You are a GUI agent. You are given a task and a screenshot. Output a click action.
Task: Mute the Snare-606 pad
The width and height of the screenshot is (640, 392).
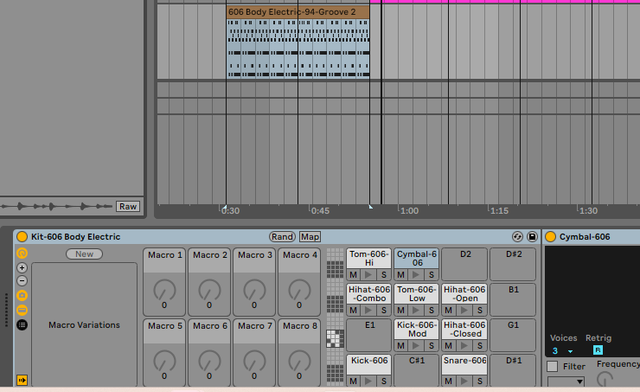point(449,381)
